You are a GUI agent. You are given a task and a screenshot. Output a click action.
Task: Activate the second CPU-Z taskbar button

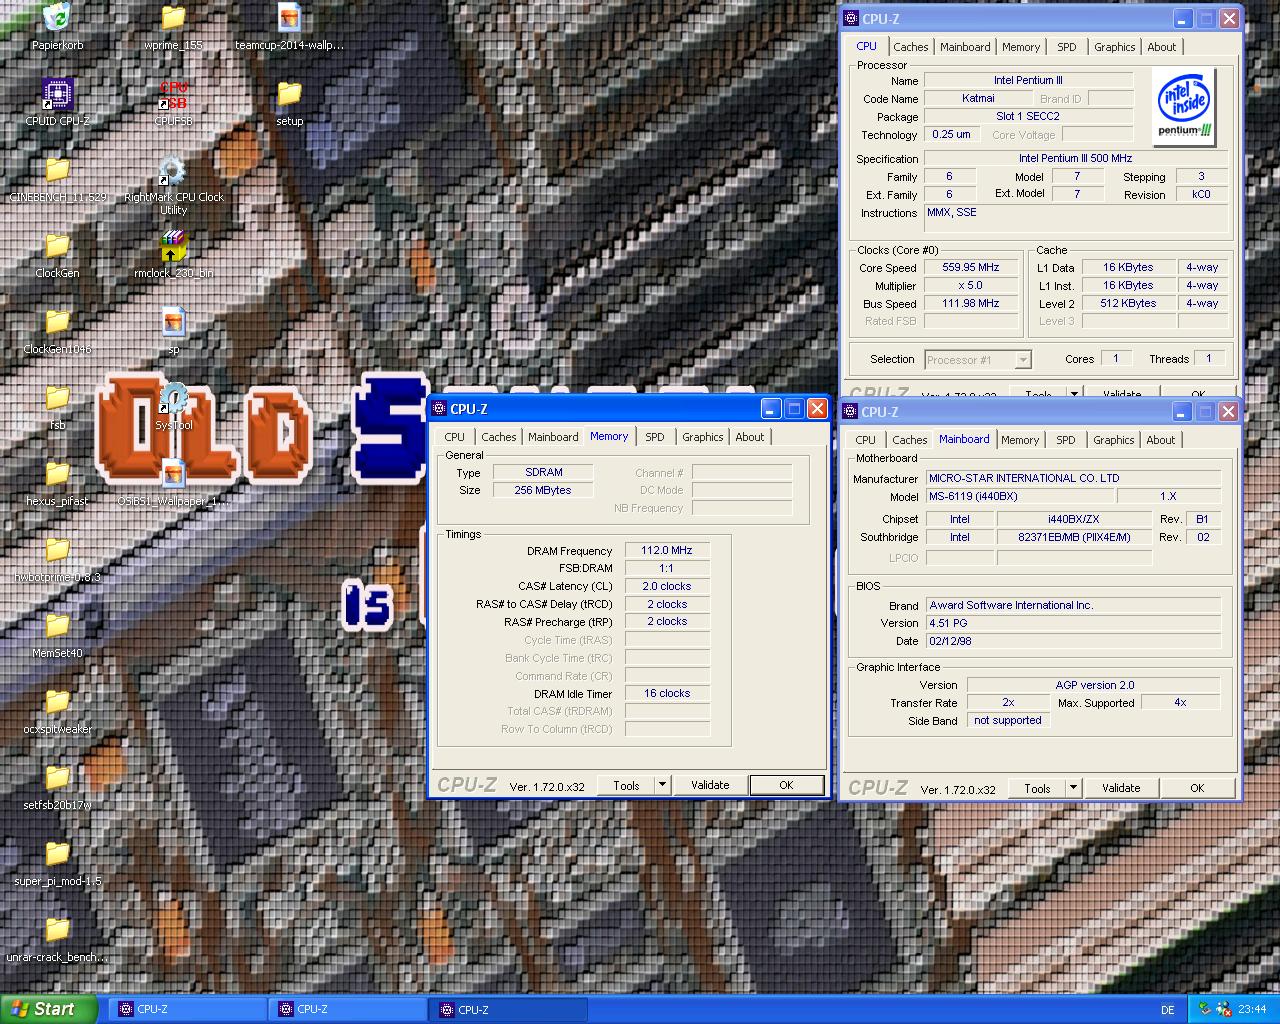point(346,1010)
